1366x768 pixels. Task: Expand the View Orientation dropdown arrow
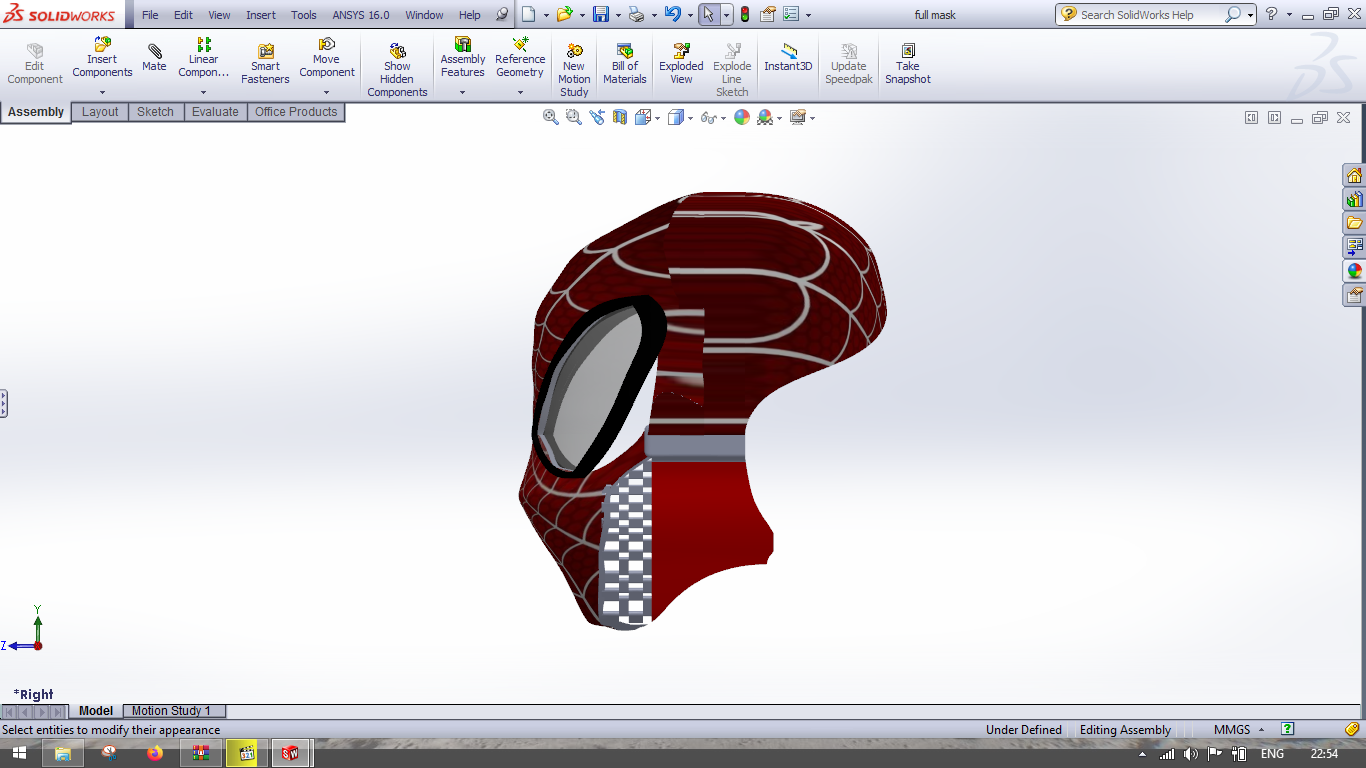[x=657, y=118]
